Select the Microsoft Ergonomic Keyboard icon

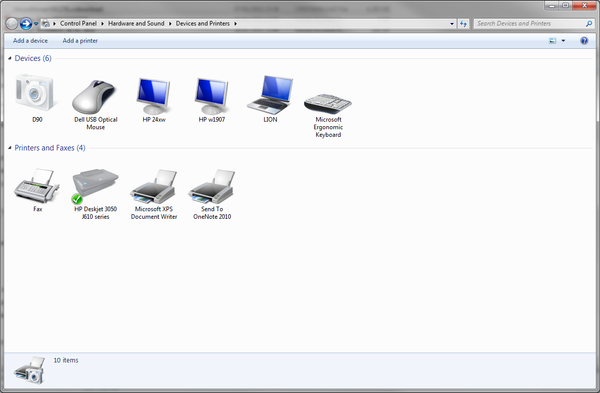coord(328,103)
